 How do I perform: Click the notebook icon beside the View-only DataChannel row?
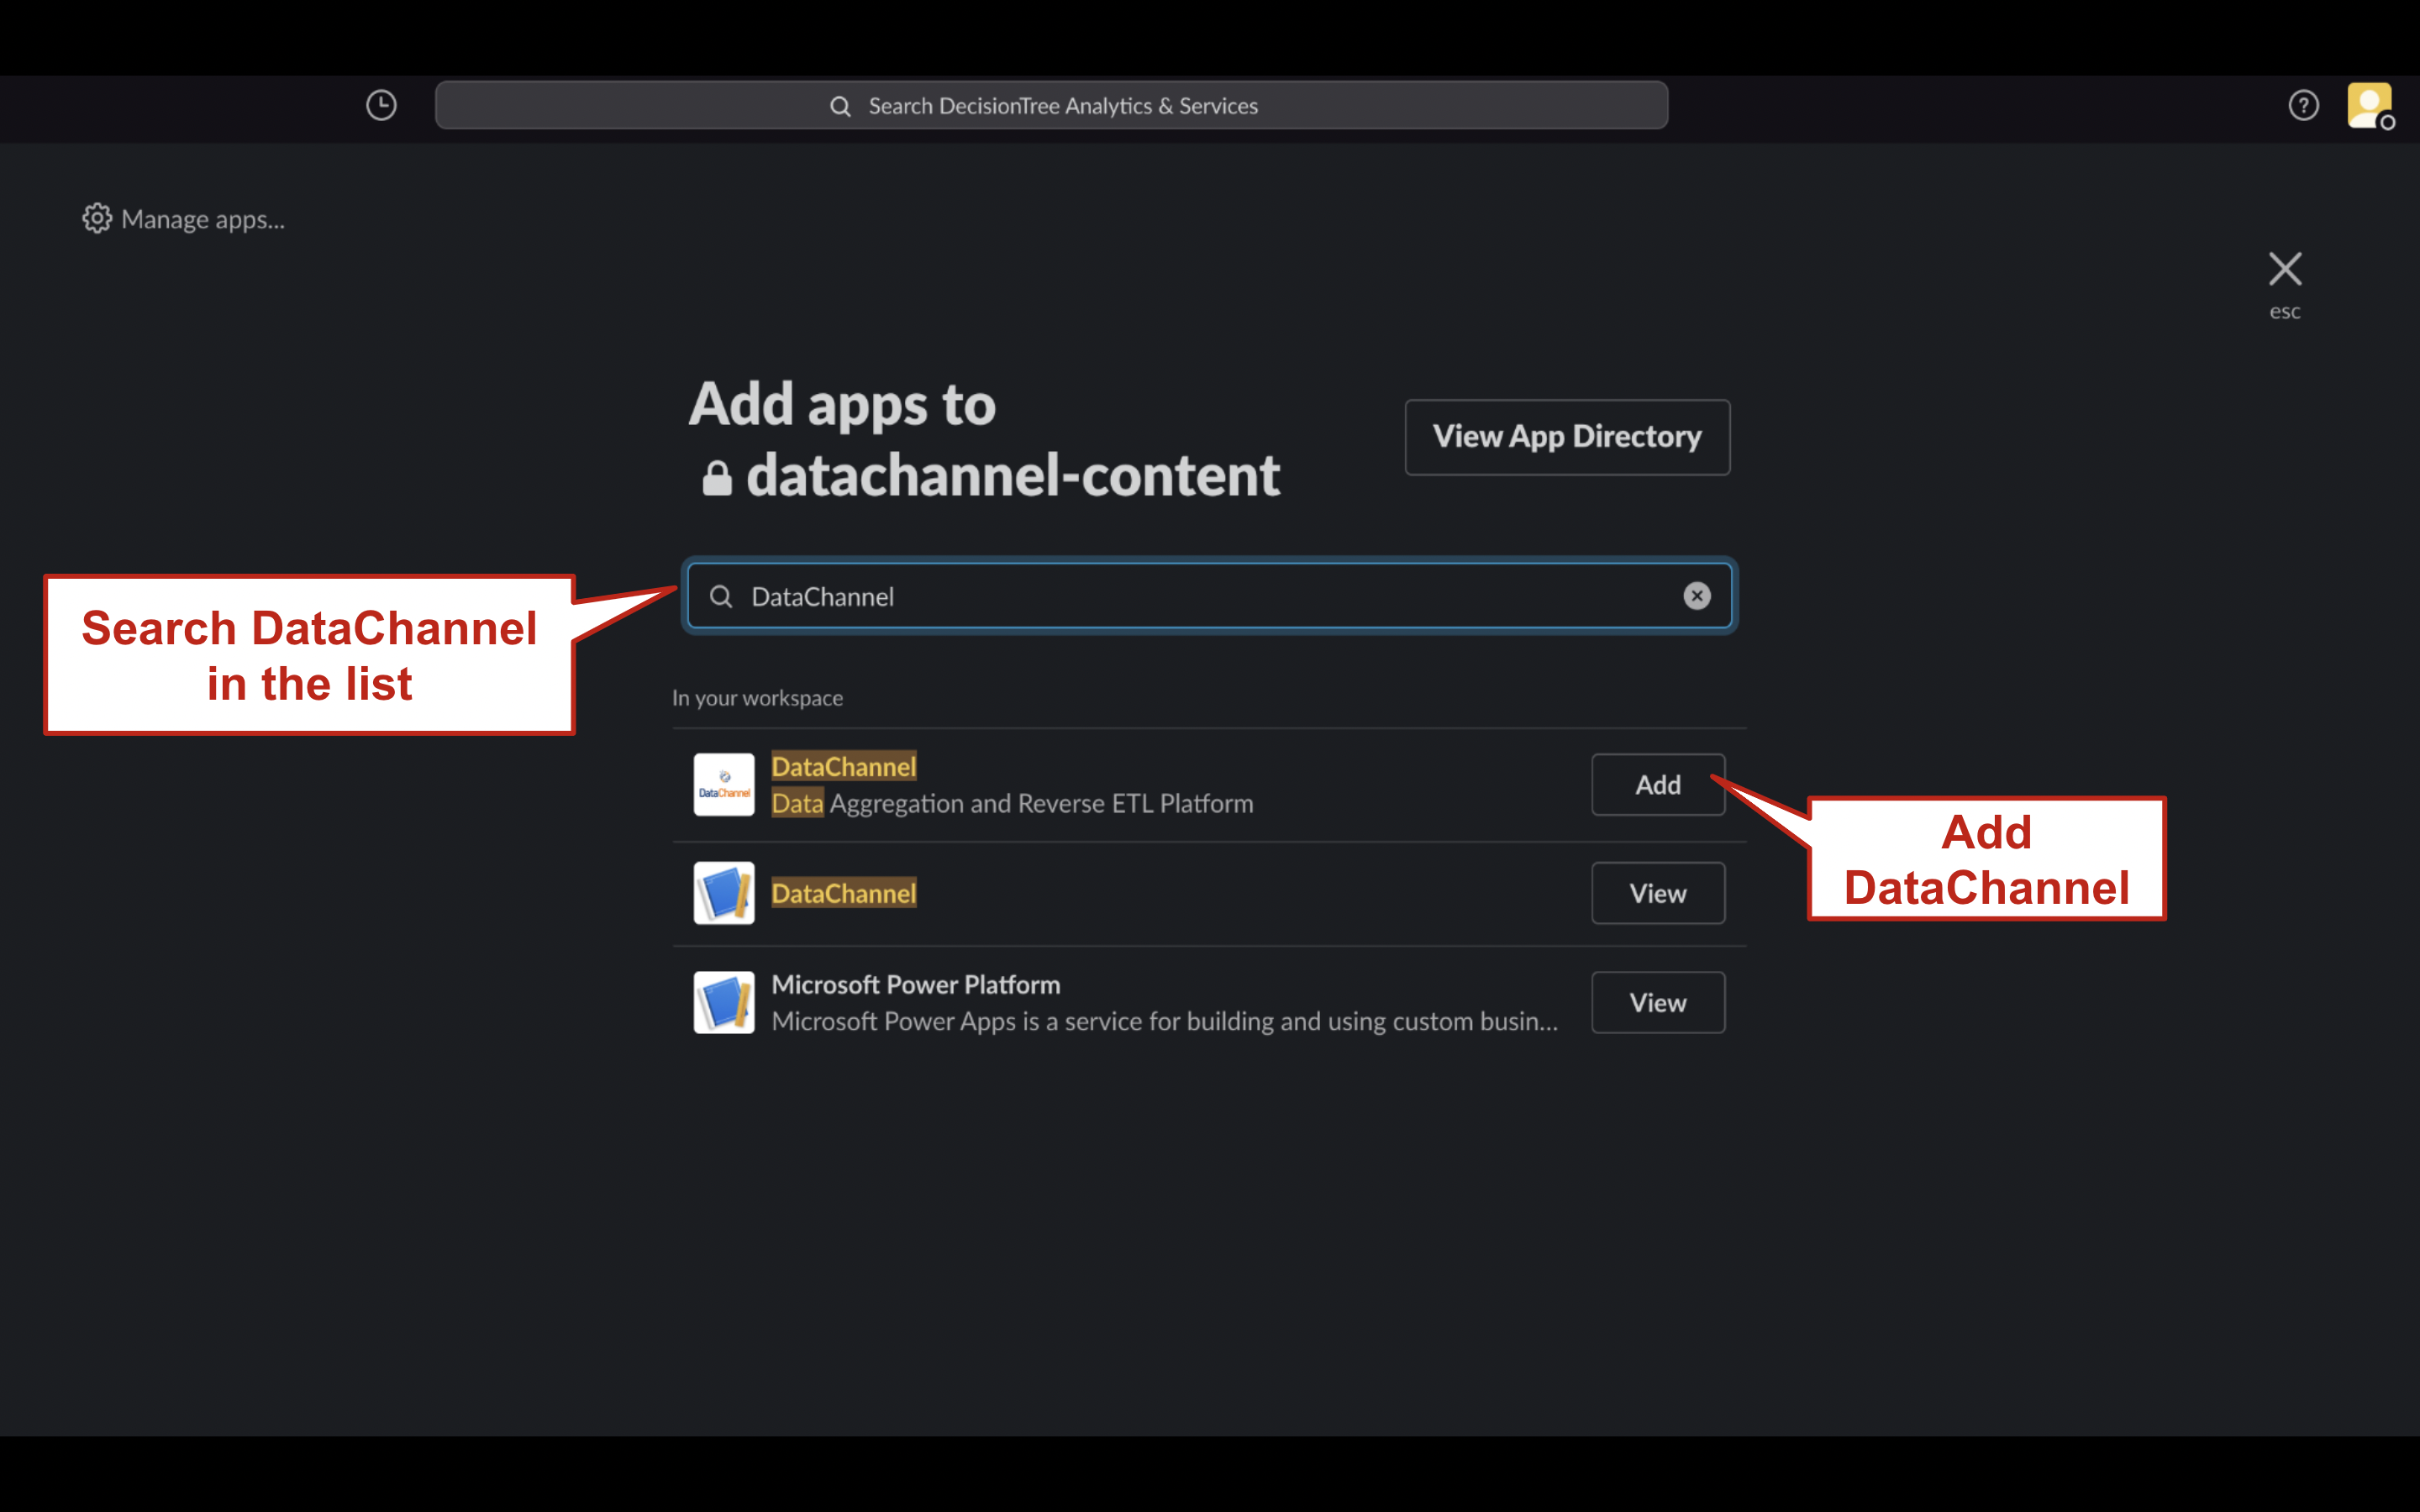(724, 893)
